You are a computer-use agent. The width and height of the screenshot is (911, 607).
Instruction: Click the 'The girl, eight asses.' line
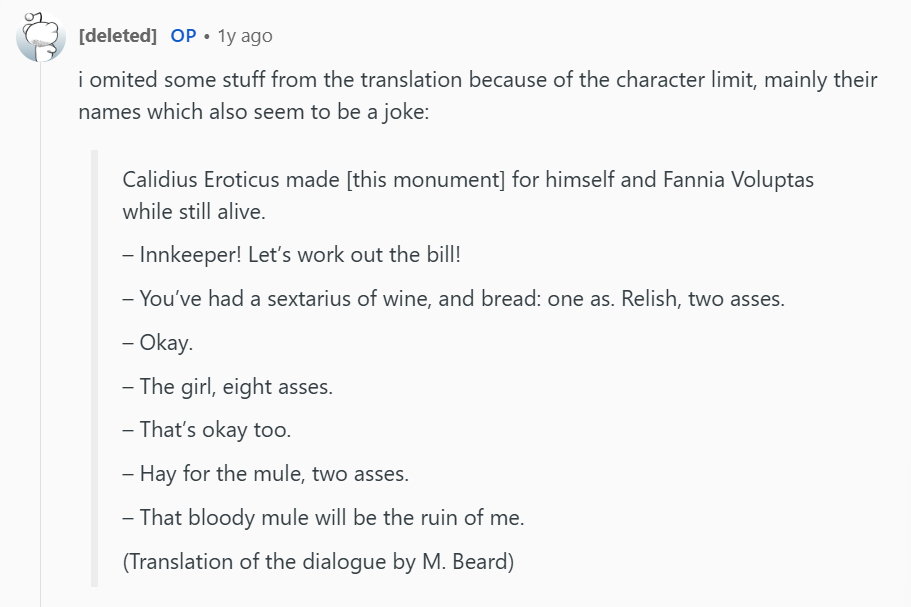(227, 387)
